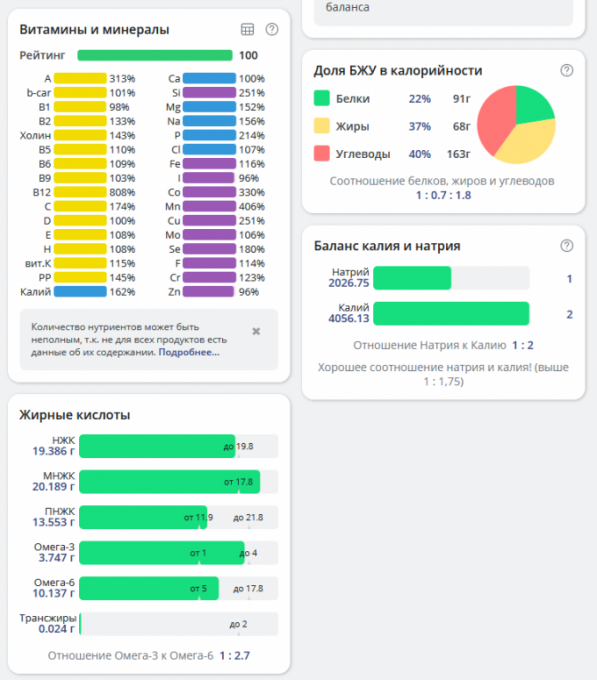Click help icon for Баланс калия и натрия

point(567,245)
